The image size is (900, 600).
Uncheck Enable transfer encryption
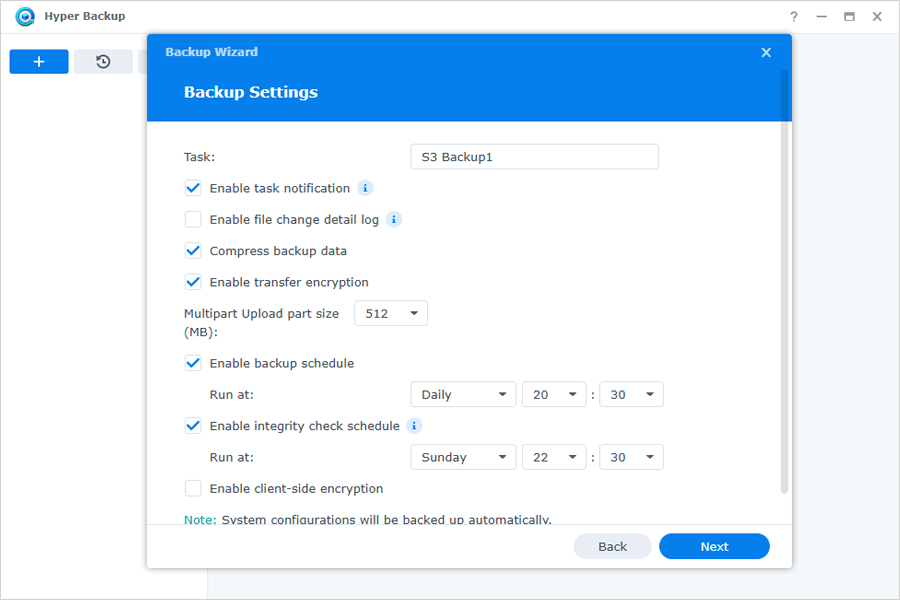click(193, 282)
